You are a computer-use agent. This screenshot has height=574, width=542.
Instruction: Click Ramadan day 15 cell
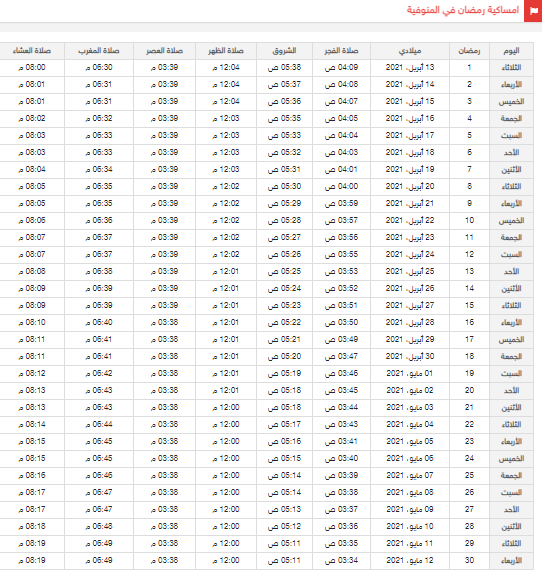469,306
